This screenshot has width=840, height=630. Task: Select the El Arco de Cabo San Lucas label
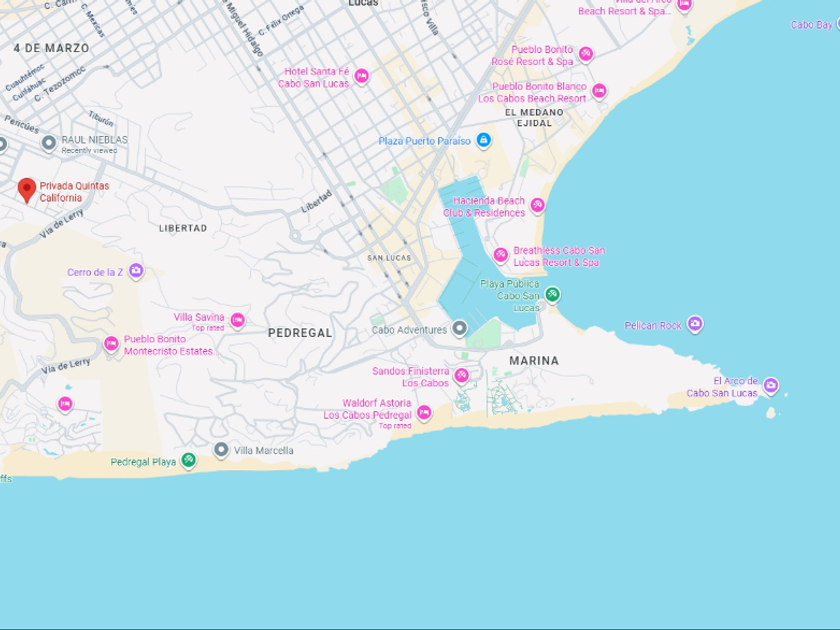[x=722, y=387]
